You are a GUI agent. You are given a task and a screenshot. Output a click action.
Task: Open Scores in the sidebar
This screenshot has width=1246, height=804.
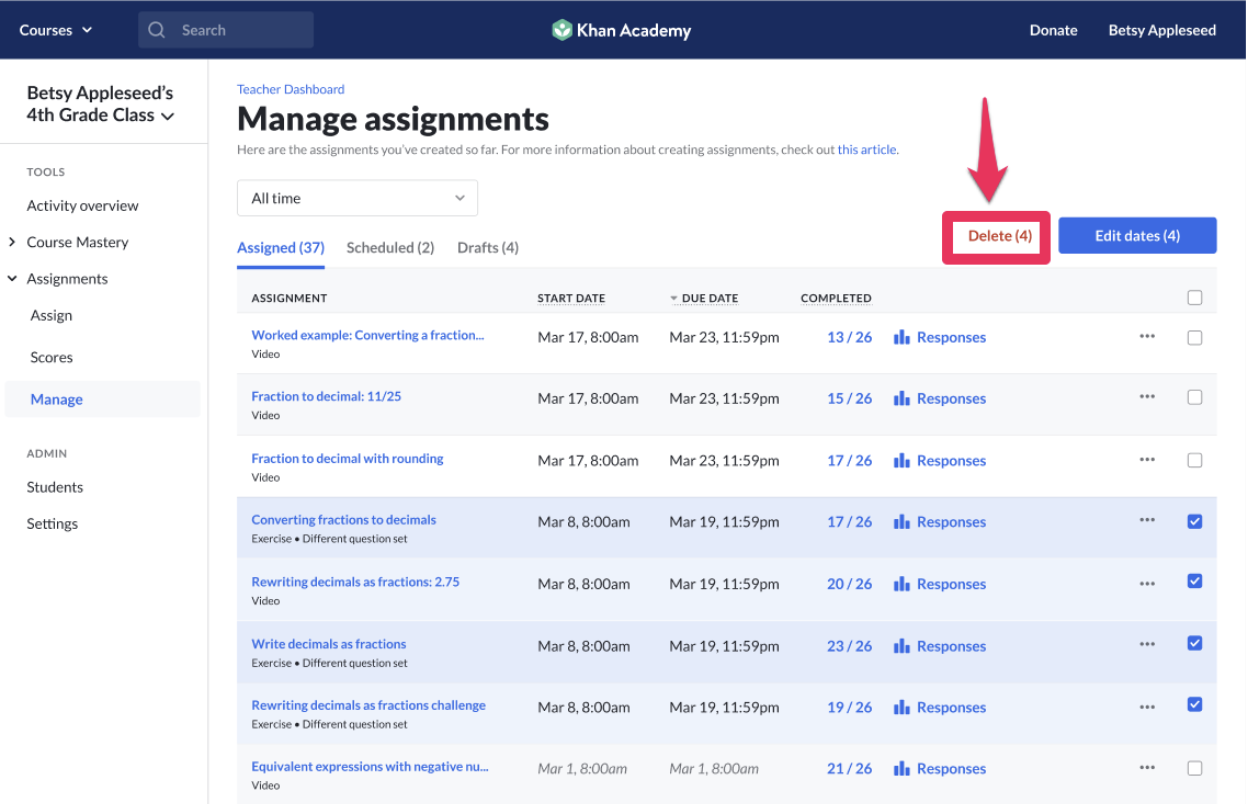[x=51, y=357]
